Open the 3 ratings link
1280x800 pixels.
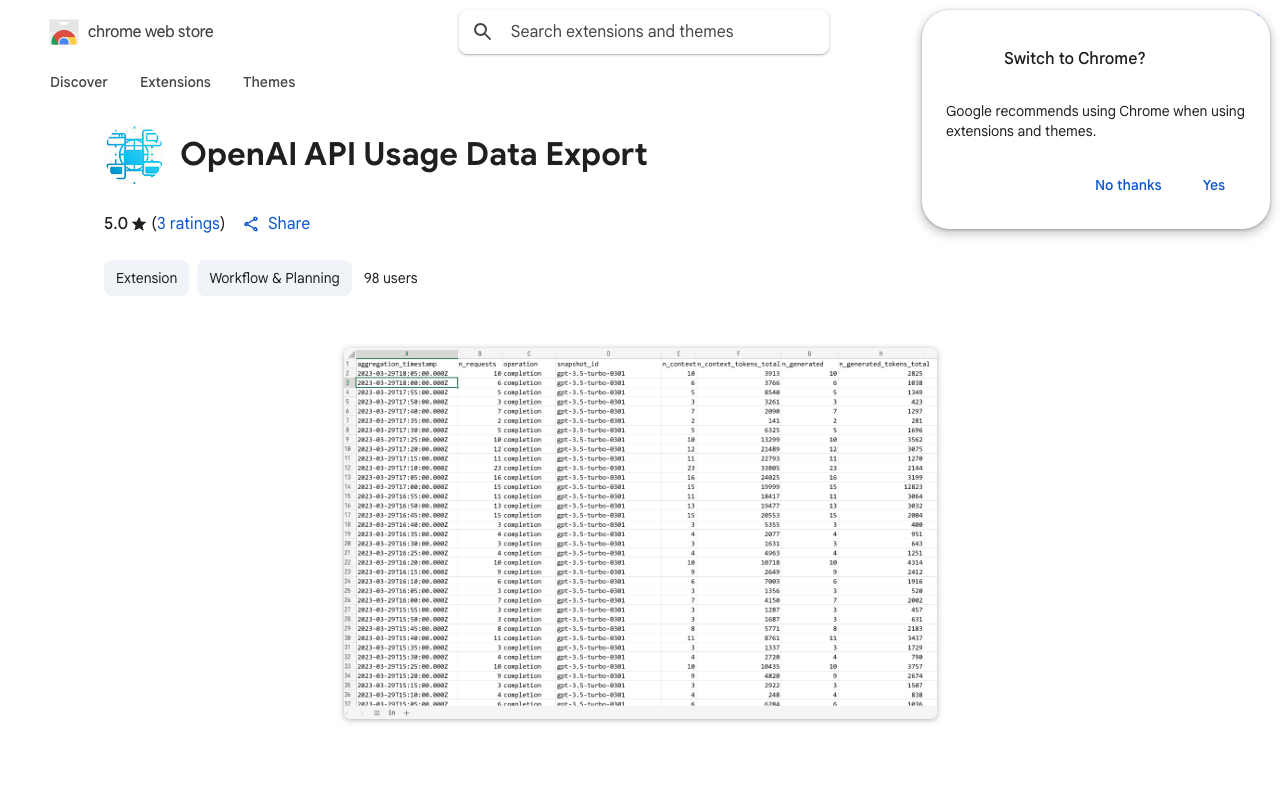click(x=189, y=223)
